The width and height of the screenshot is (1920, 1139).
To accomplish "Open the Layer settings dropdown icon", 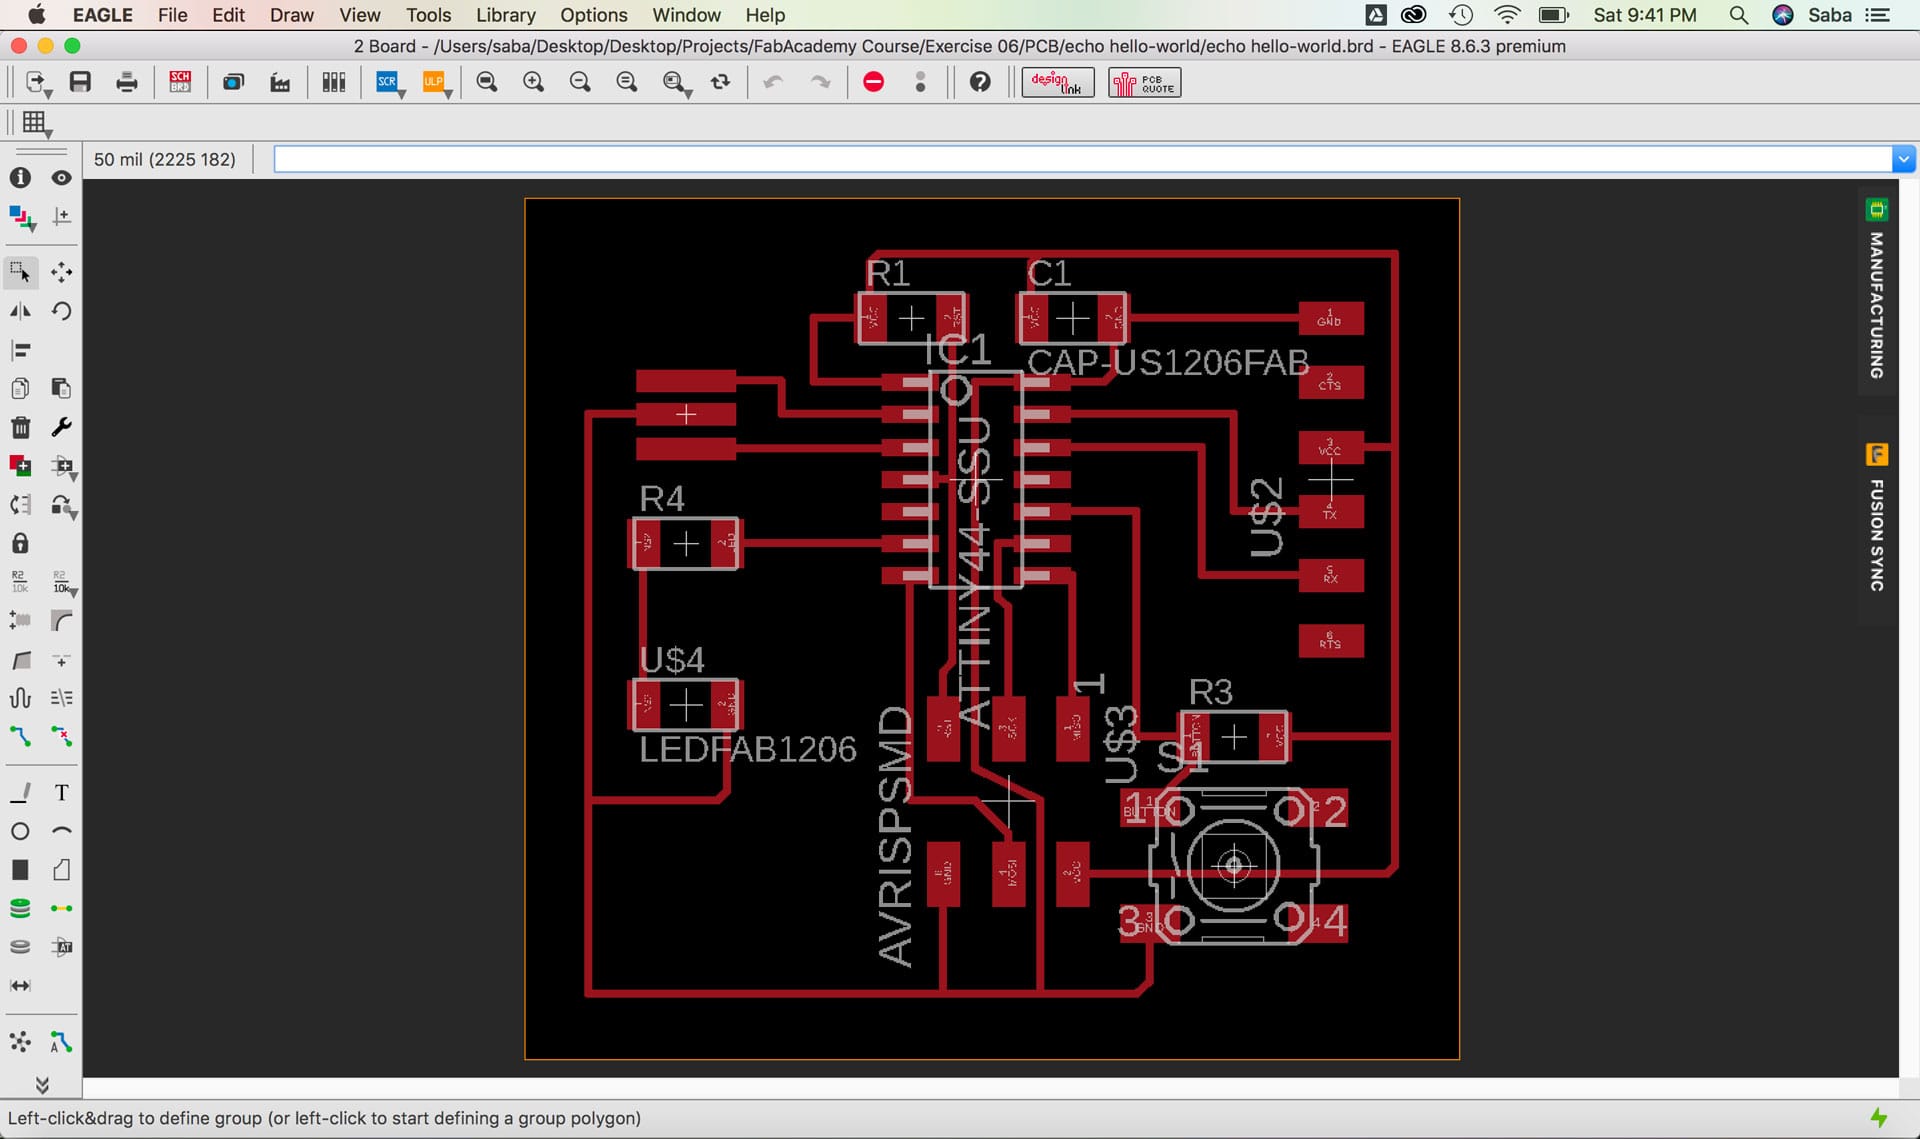I will pyautogui.click(x=22, y=217).
